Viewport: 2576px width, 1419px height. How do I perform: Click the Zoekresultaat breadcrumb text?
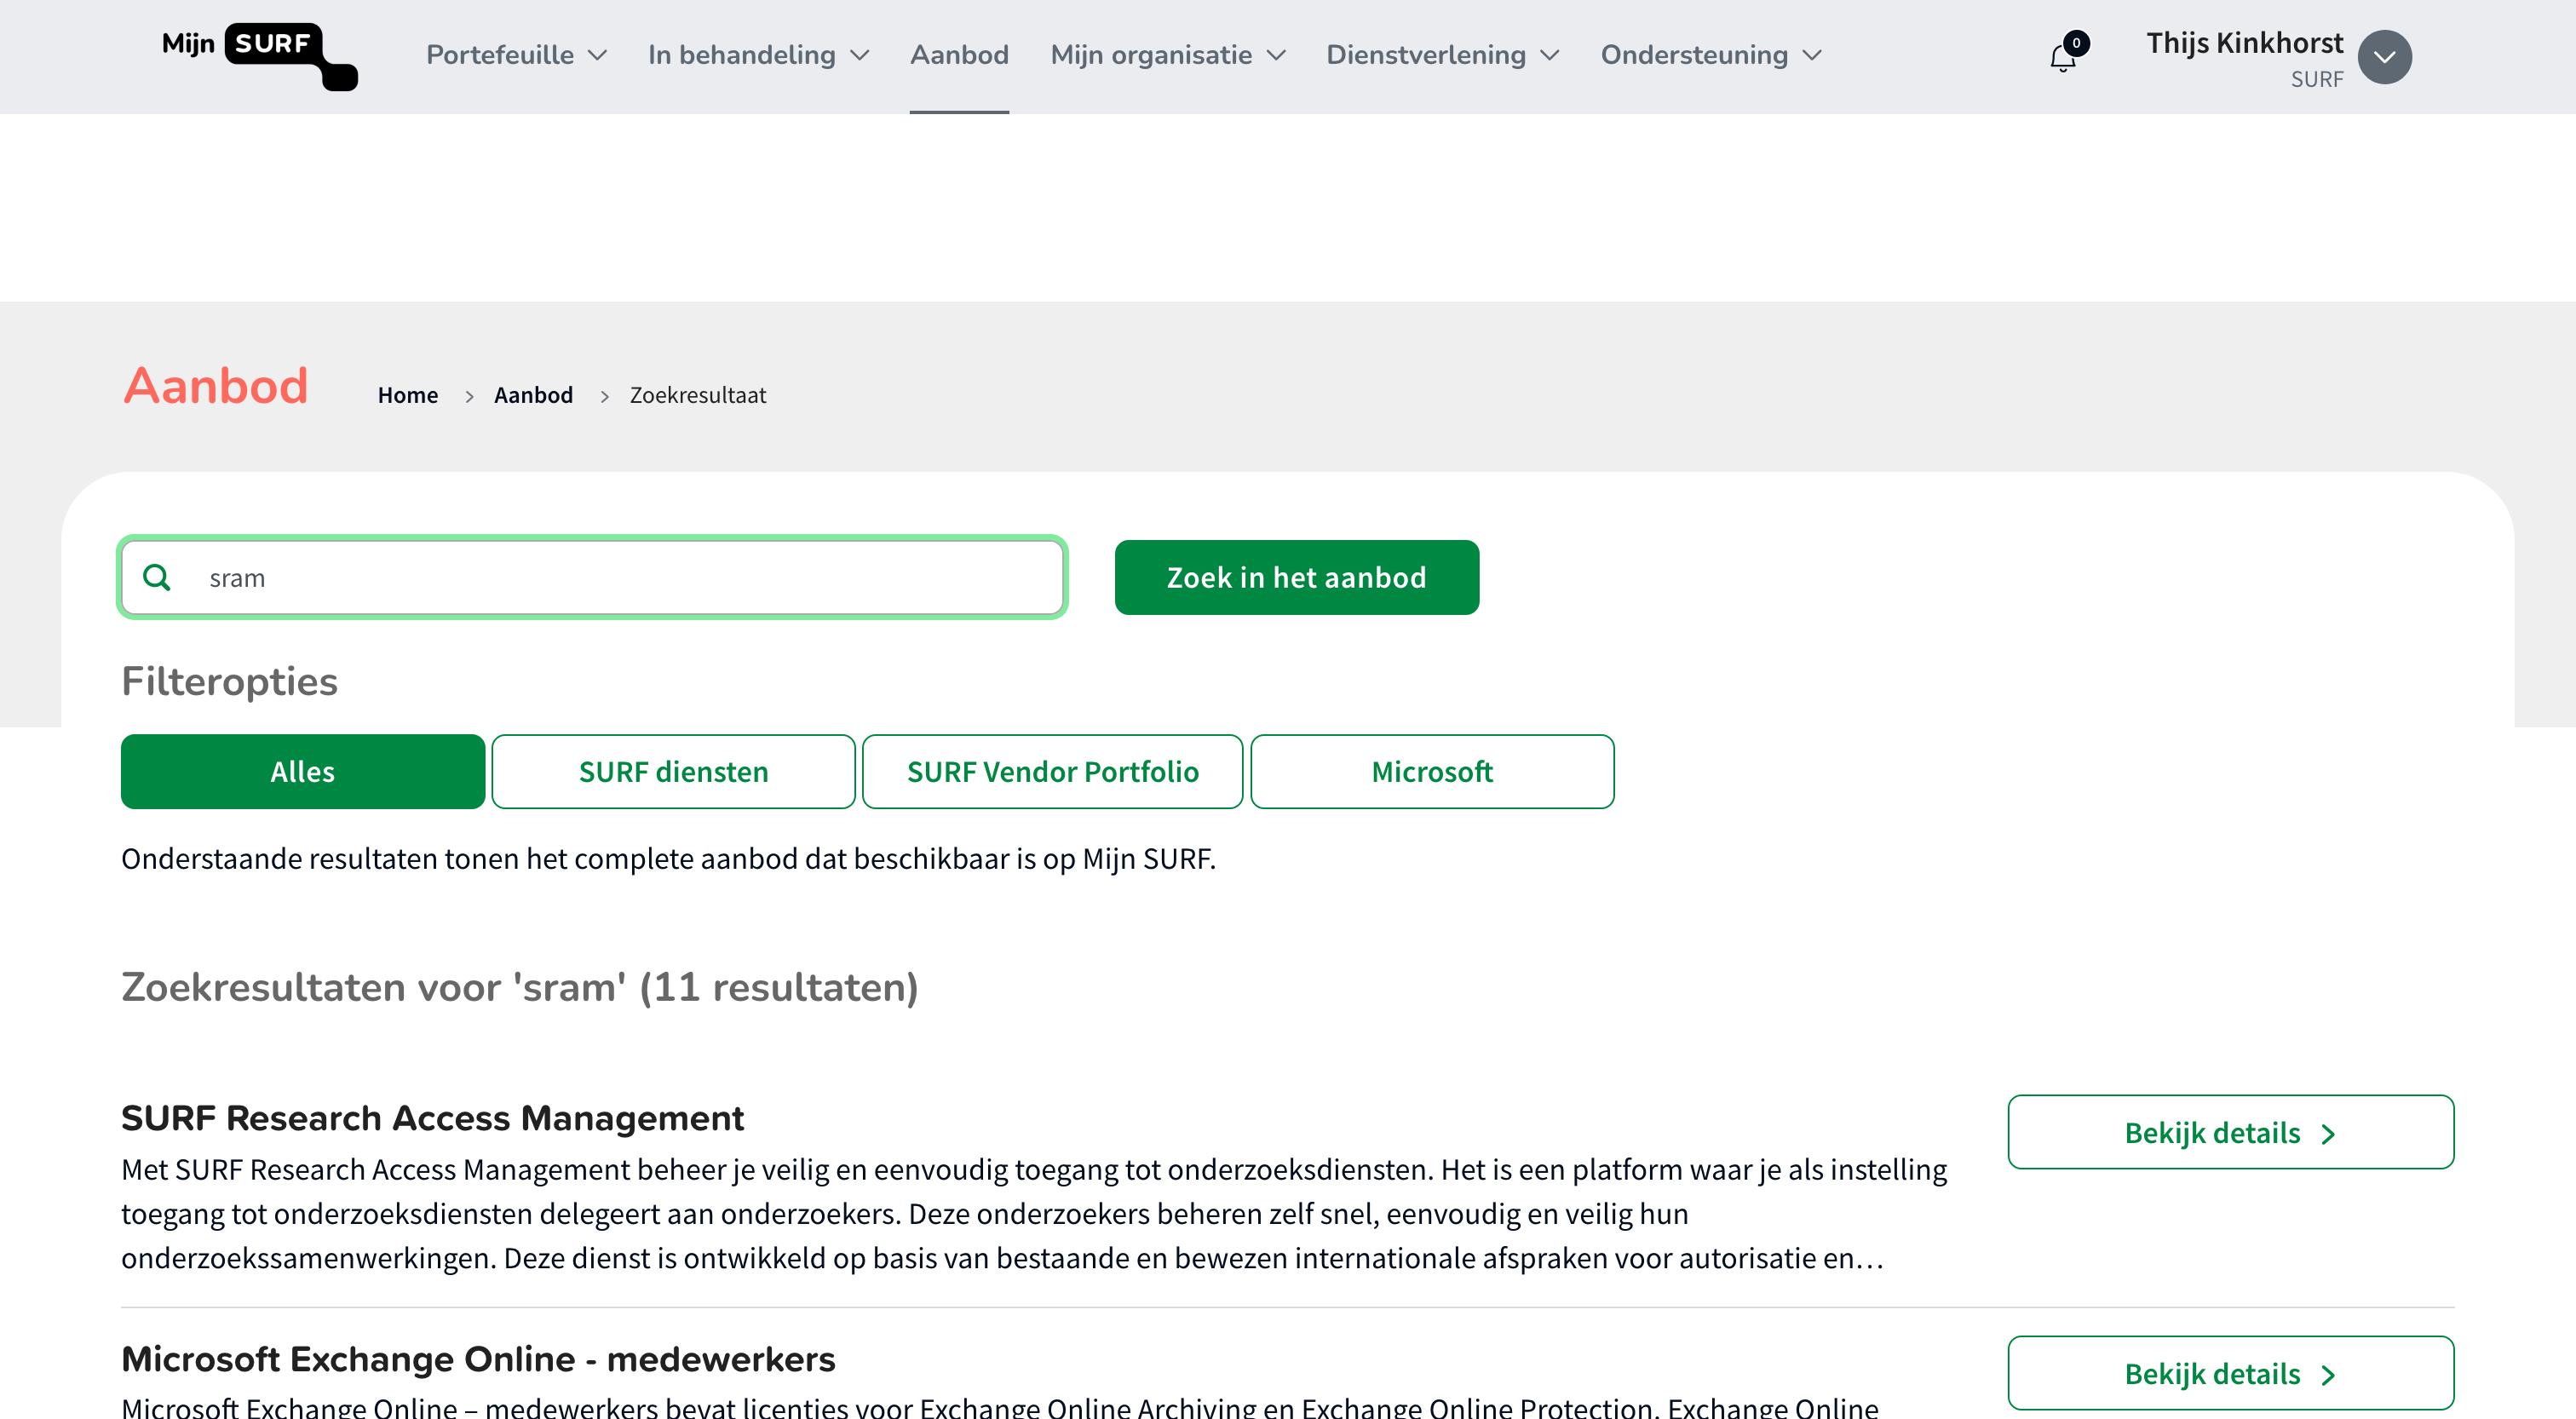[698, 395]
